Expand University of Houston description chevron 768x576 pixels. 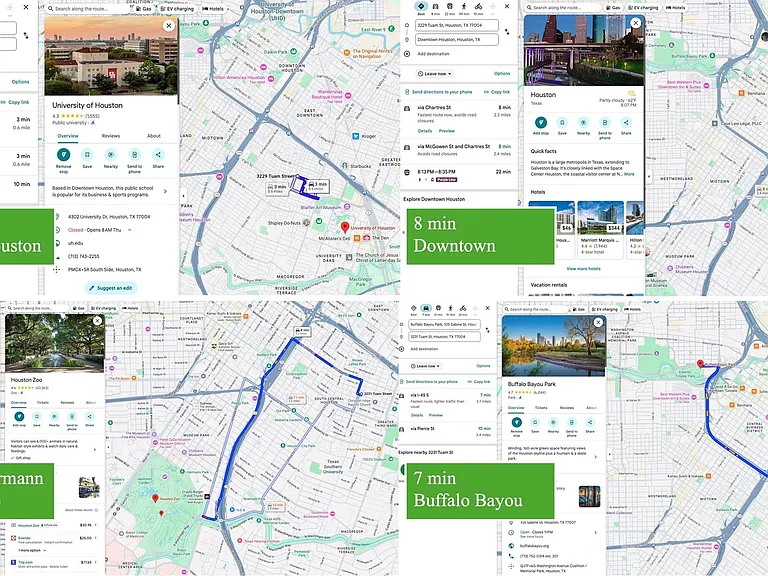165,192
